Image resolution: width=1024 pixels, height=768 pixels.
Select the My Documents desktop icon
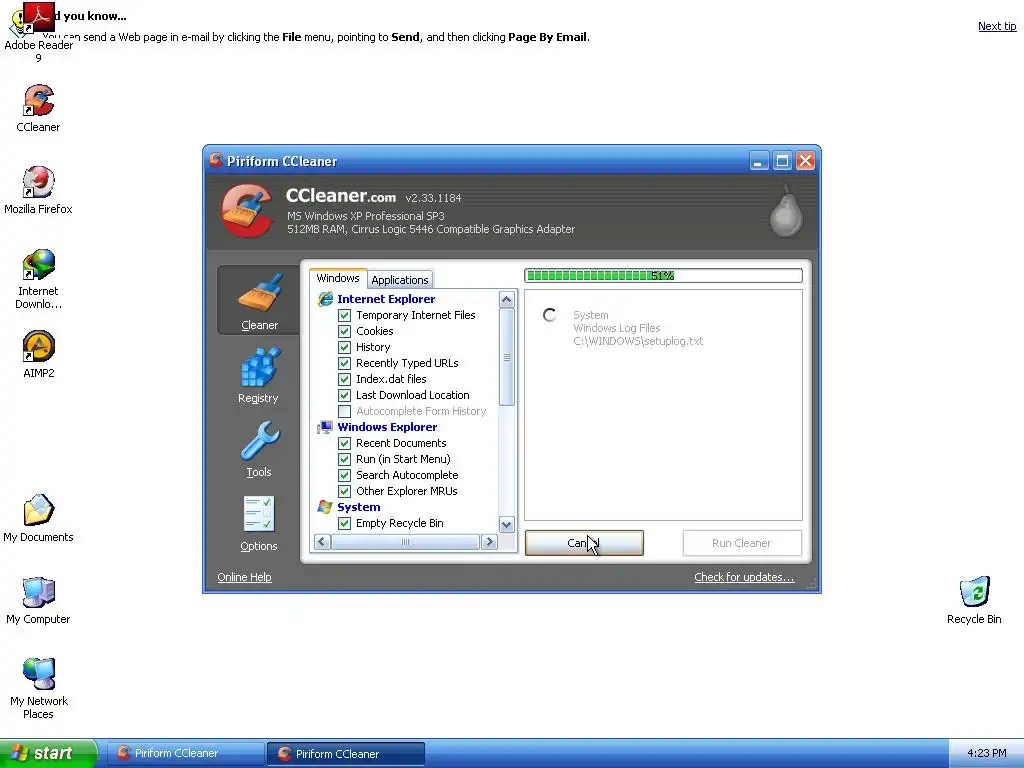click(x=38, y=519)
